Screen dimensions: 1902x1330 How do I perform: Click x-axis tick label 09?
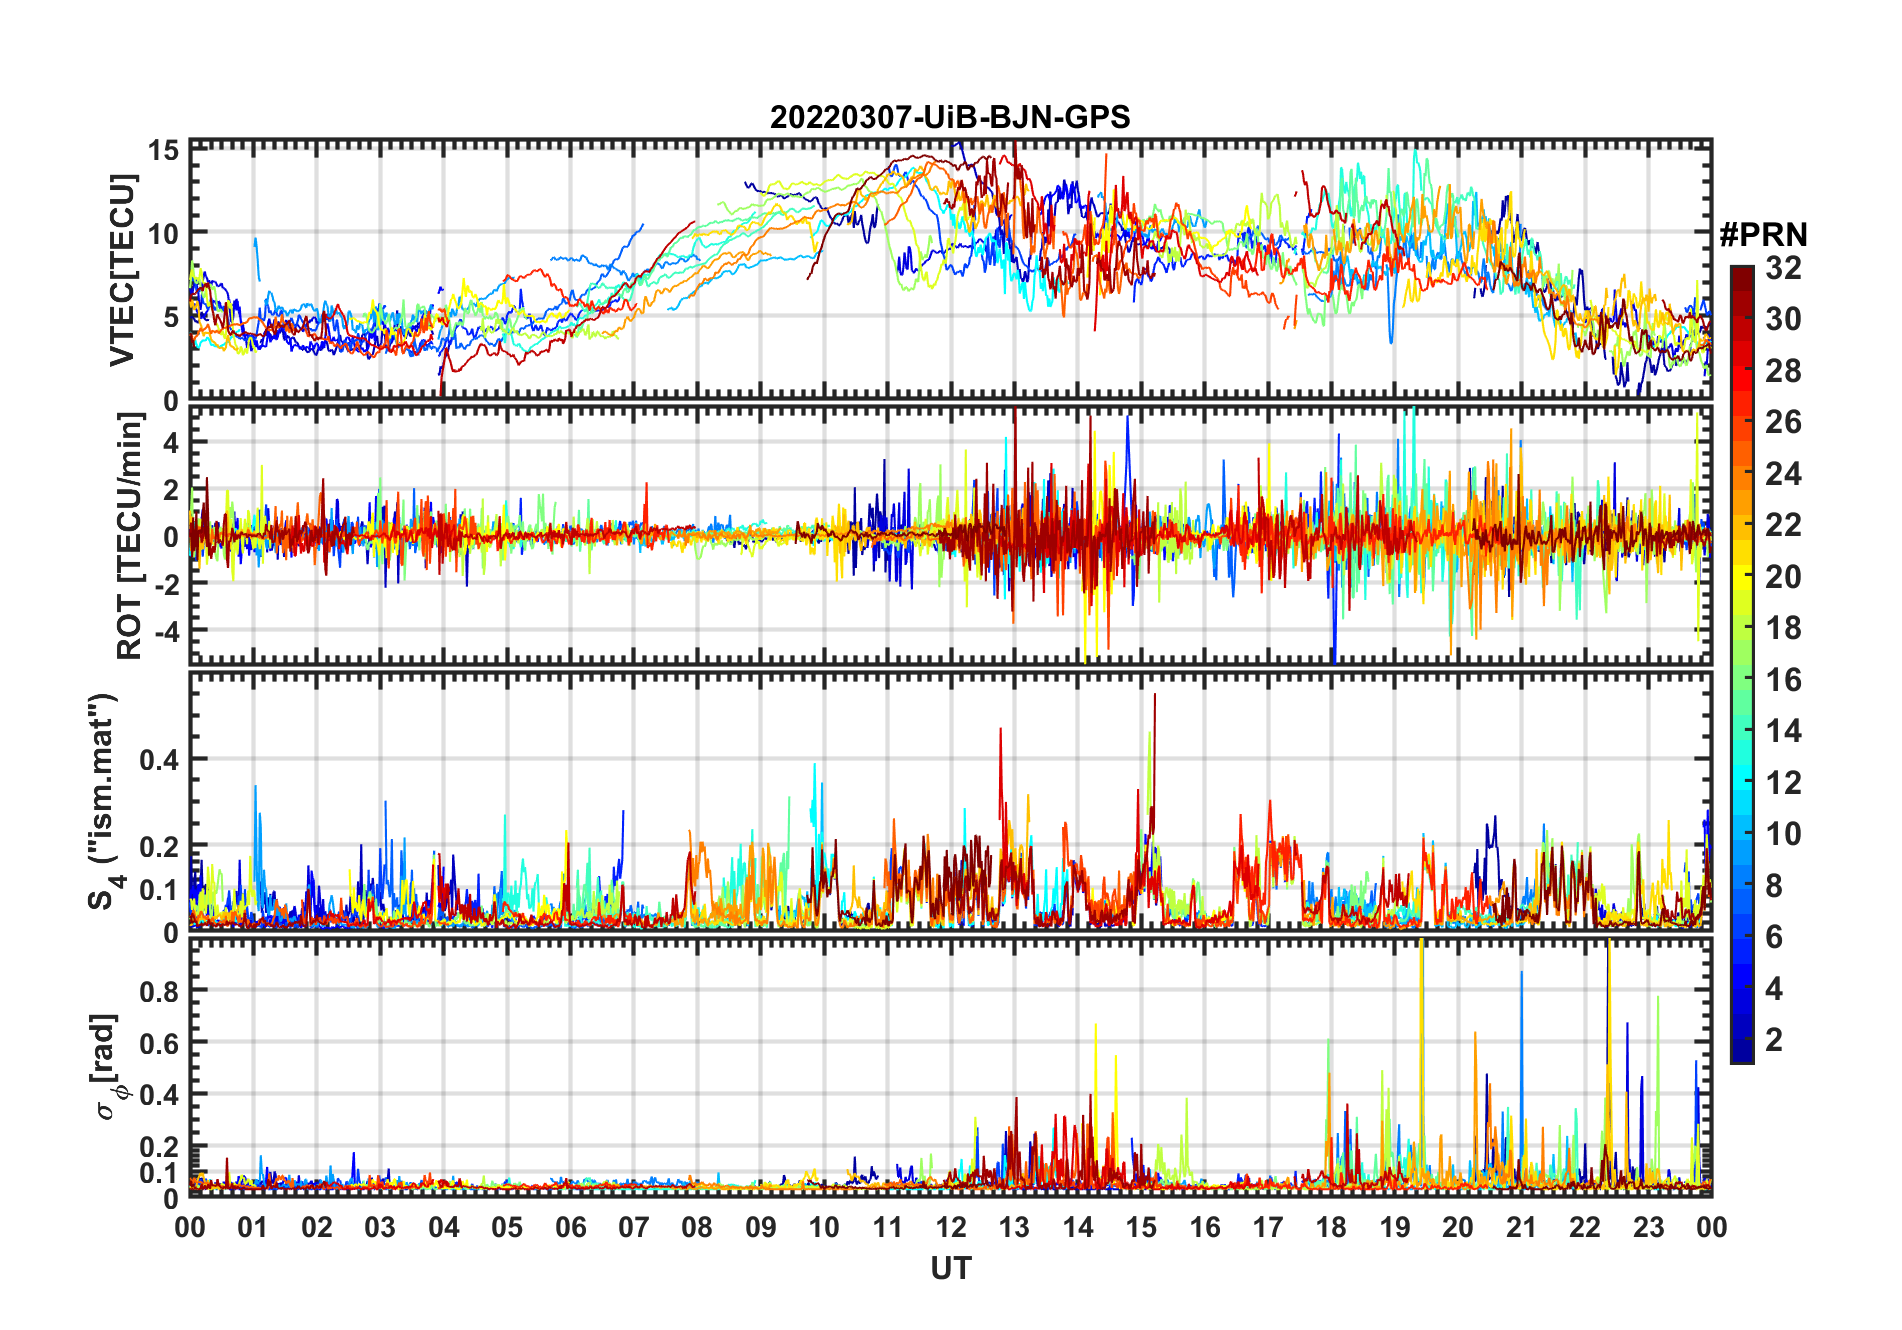click(761, 1228)
